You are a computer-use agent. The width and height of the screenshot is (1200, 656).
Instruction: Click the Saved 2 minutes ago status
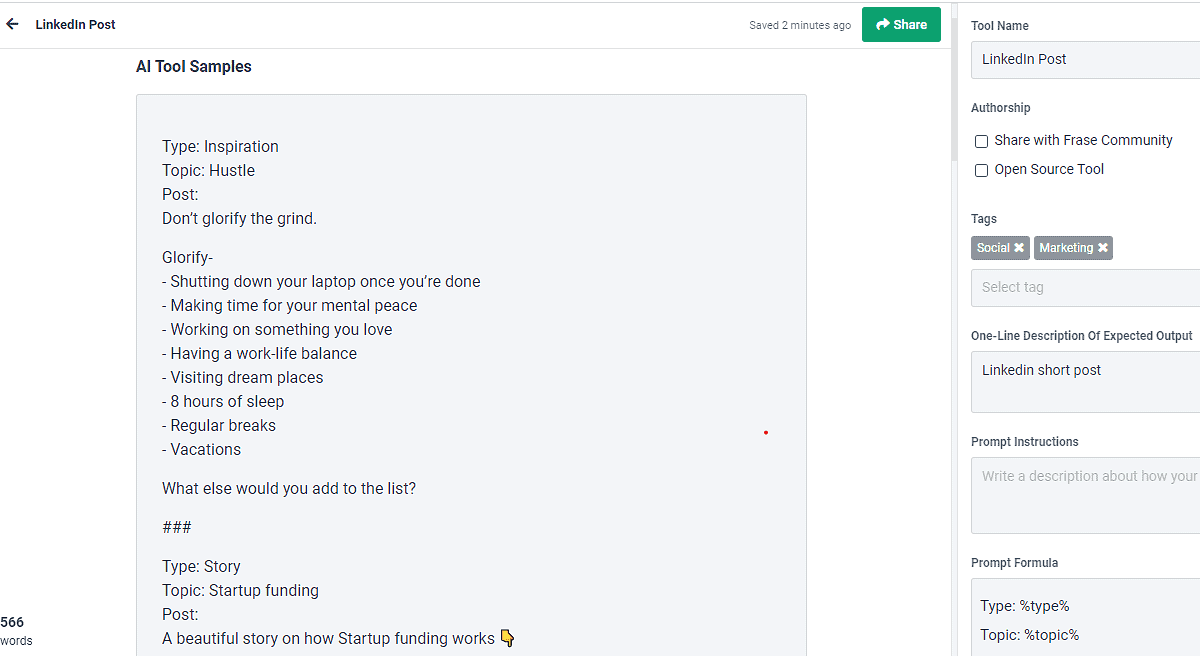point(800,25)
